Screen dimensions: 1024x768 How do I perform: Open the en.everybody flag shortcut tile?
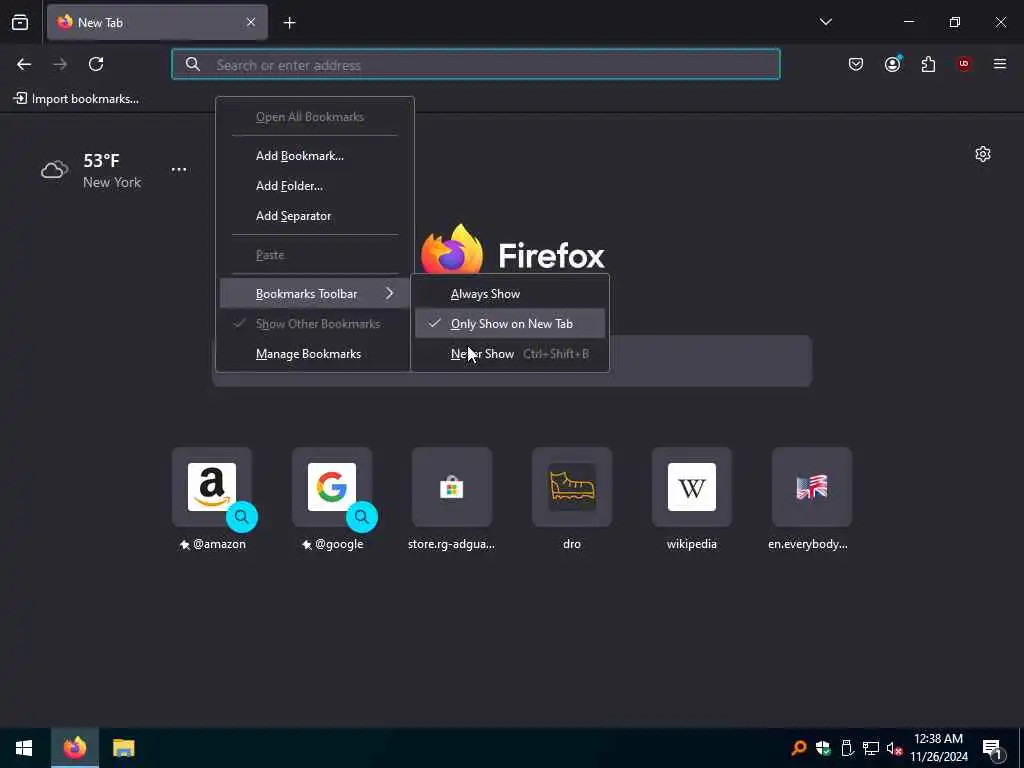[x=812, y=487]
